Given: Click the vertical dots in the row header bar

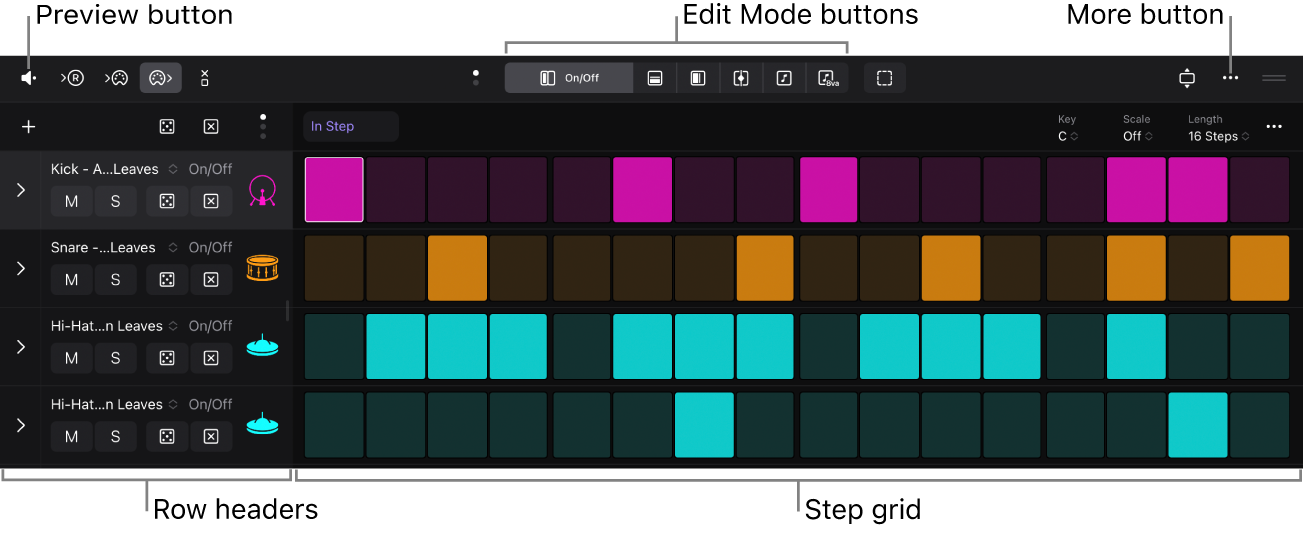Looking at the screenshot, I should 263,126.
